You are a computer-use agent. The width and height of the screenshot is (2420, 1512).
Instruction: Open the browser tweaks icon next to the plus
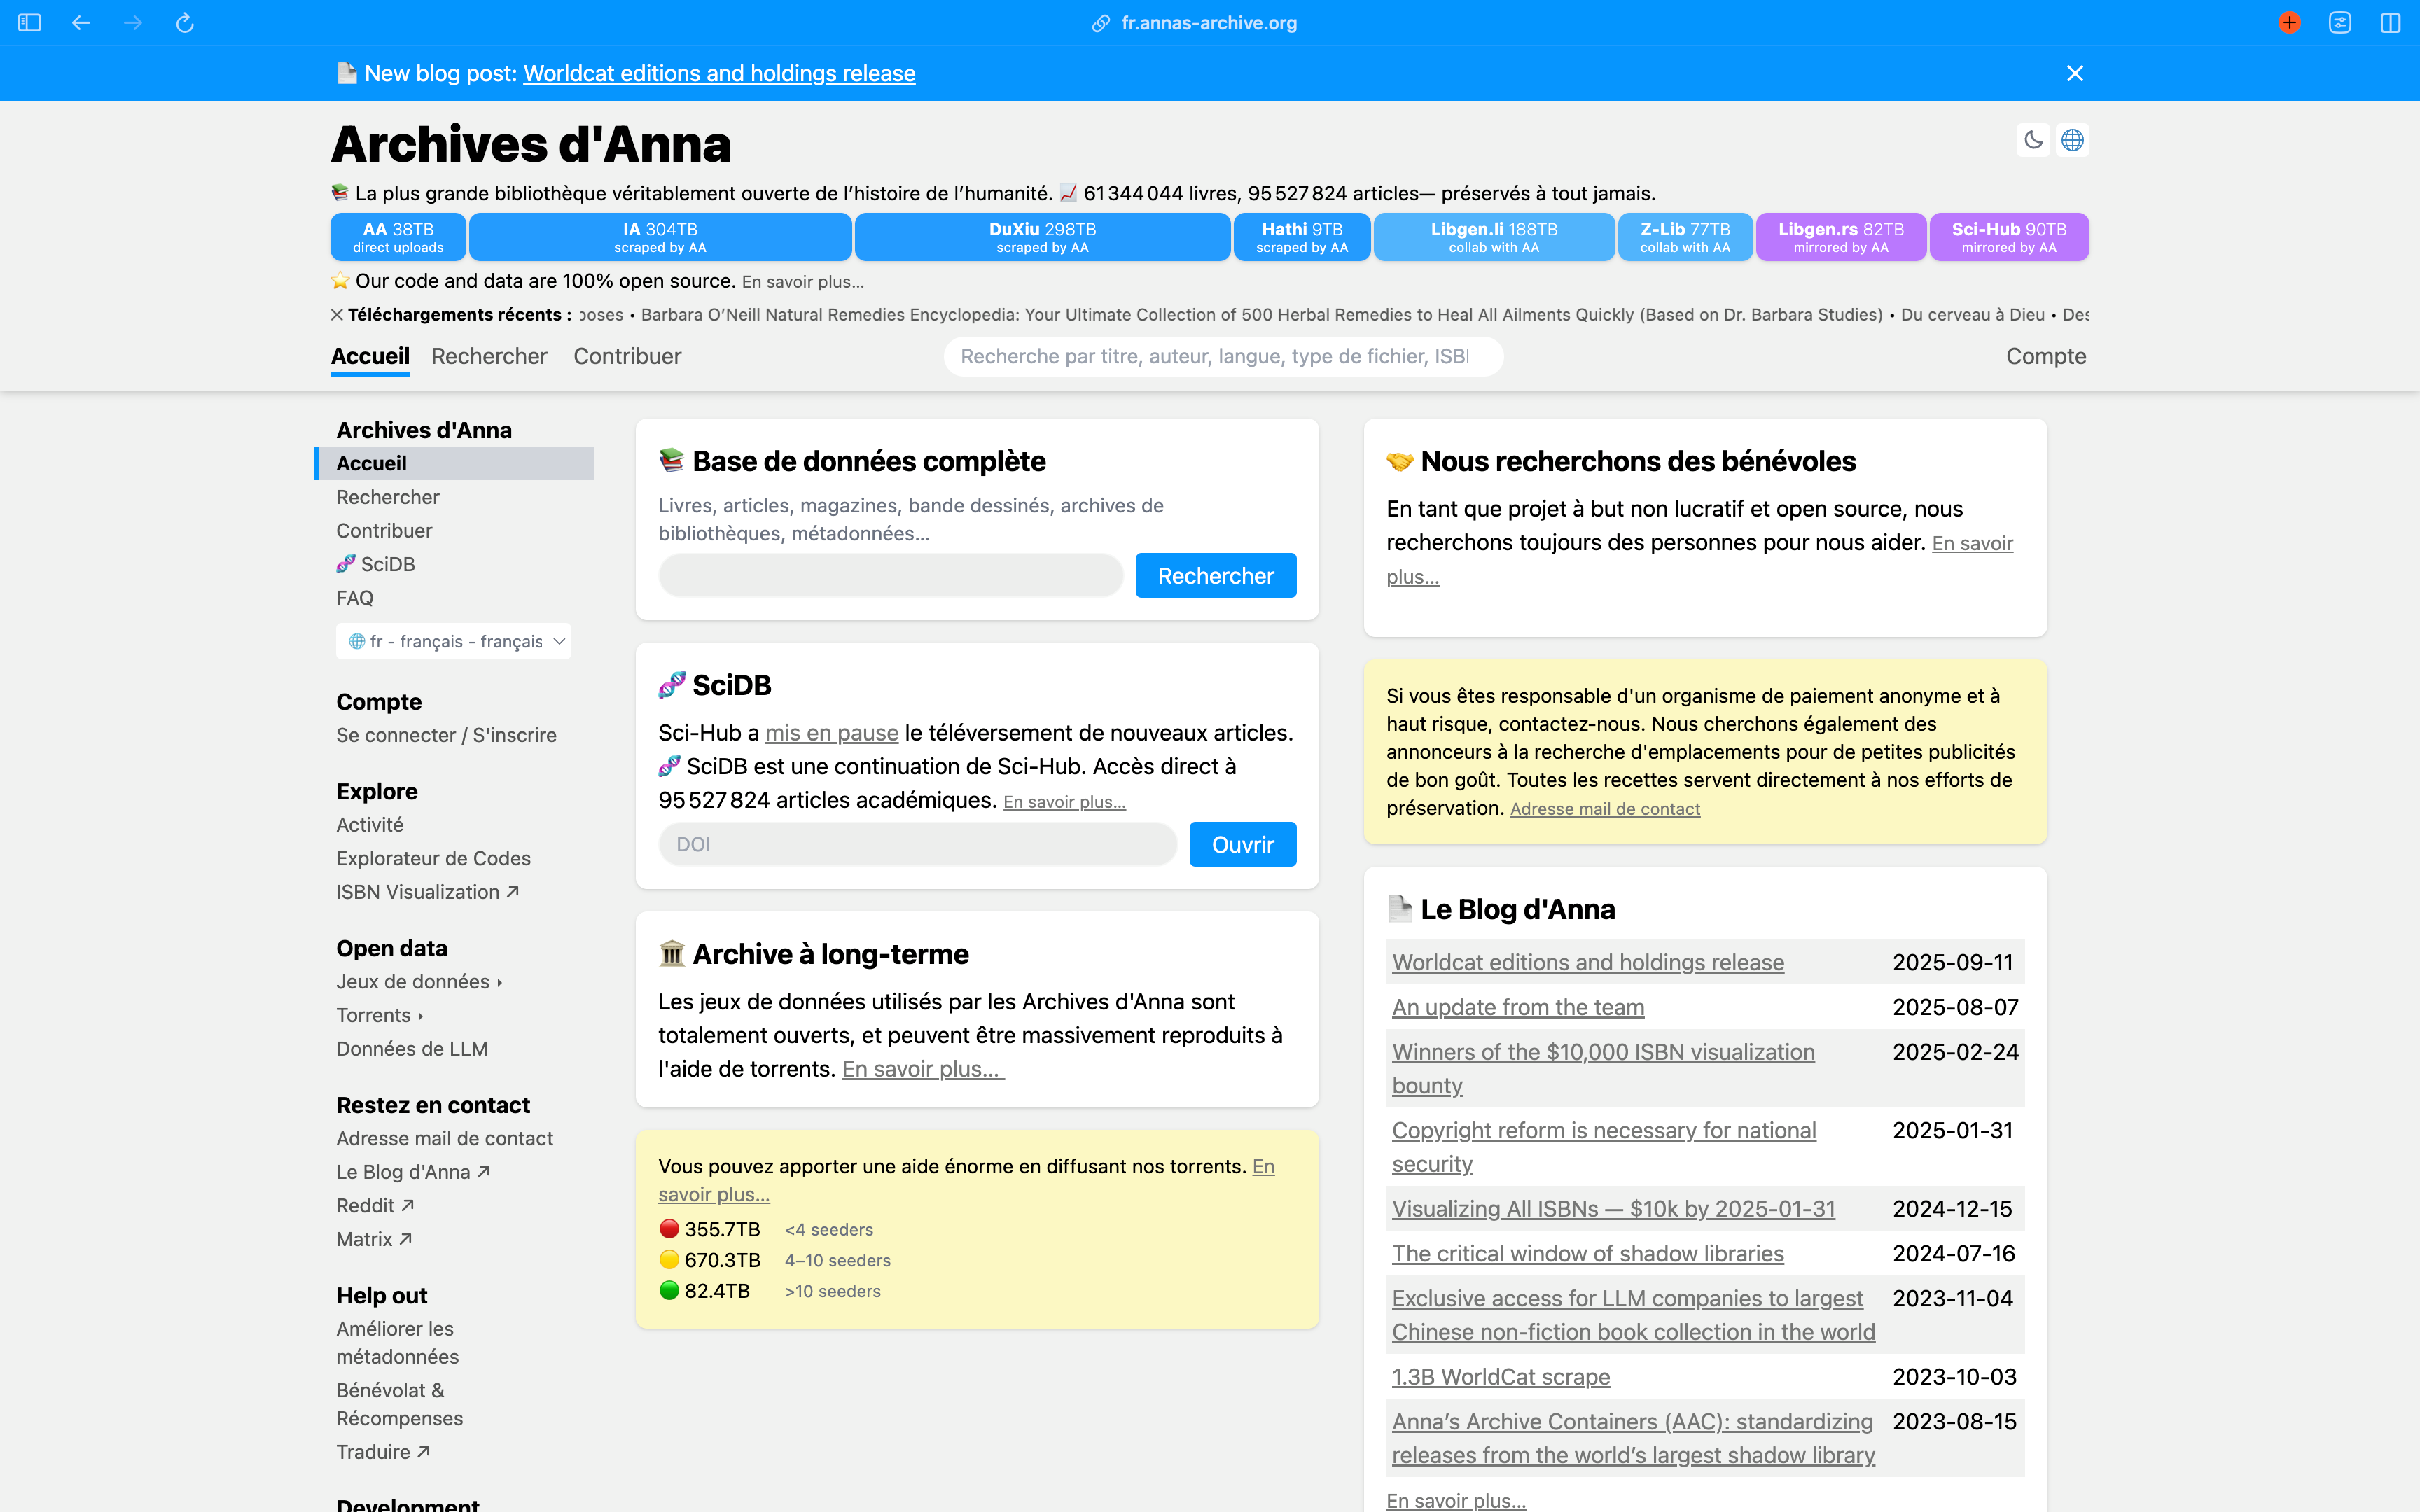click(2340, 23)
